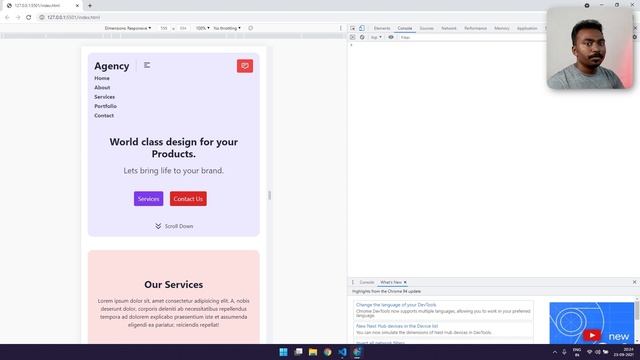Open Visual Studio Code from the taskbar
This screenshot has width=640, height=360.
coord(342,352)
